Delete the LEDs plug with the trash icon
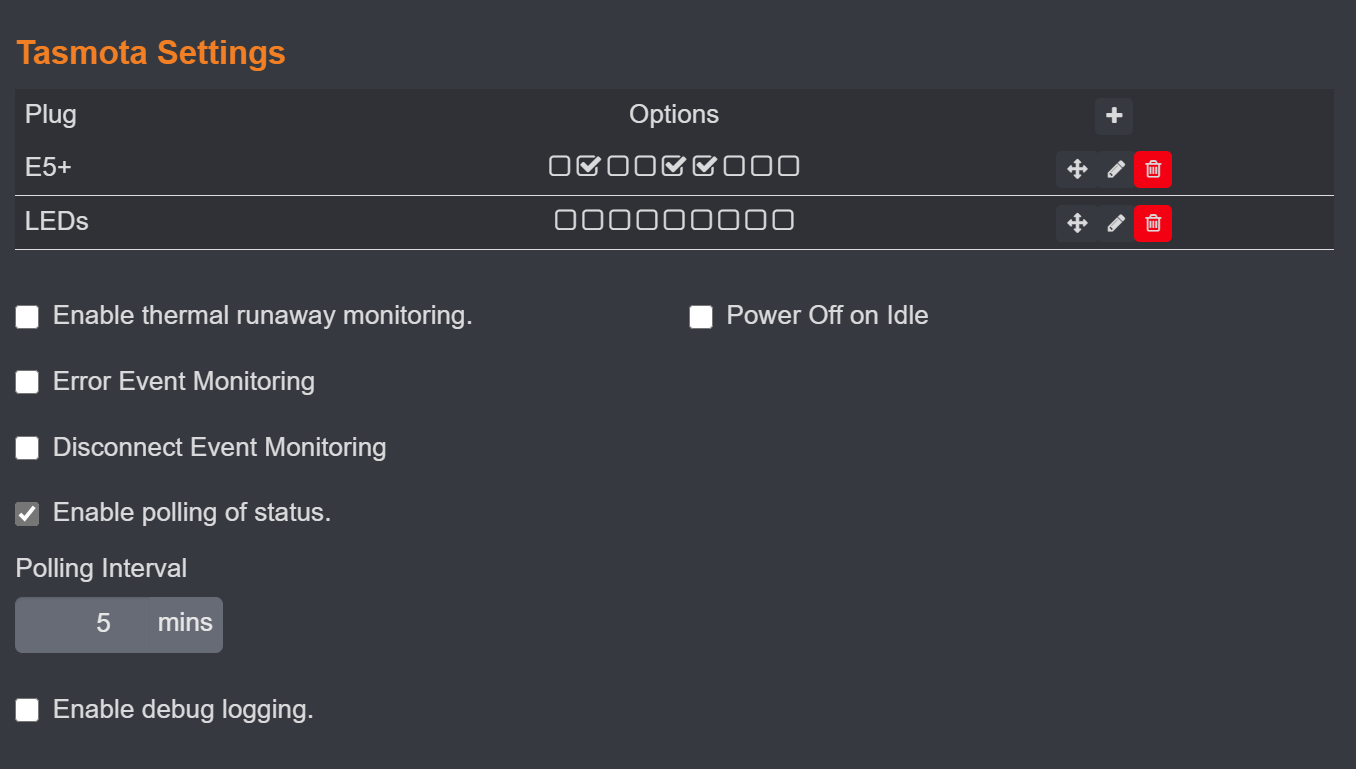1356x769 pixels. point(1152,223)
